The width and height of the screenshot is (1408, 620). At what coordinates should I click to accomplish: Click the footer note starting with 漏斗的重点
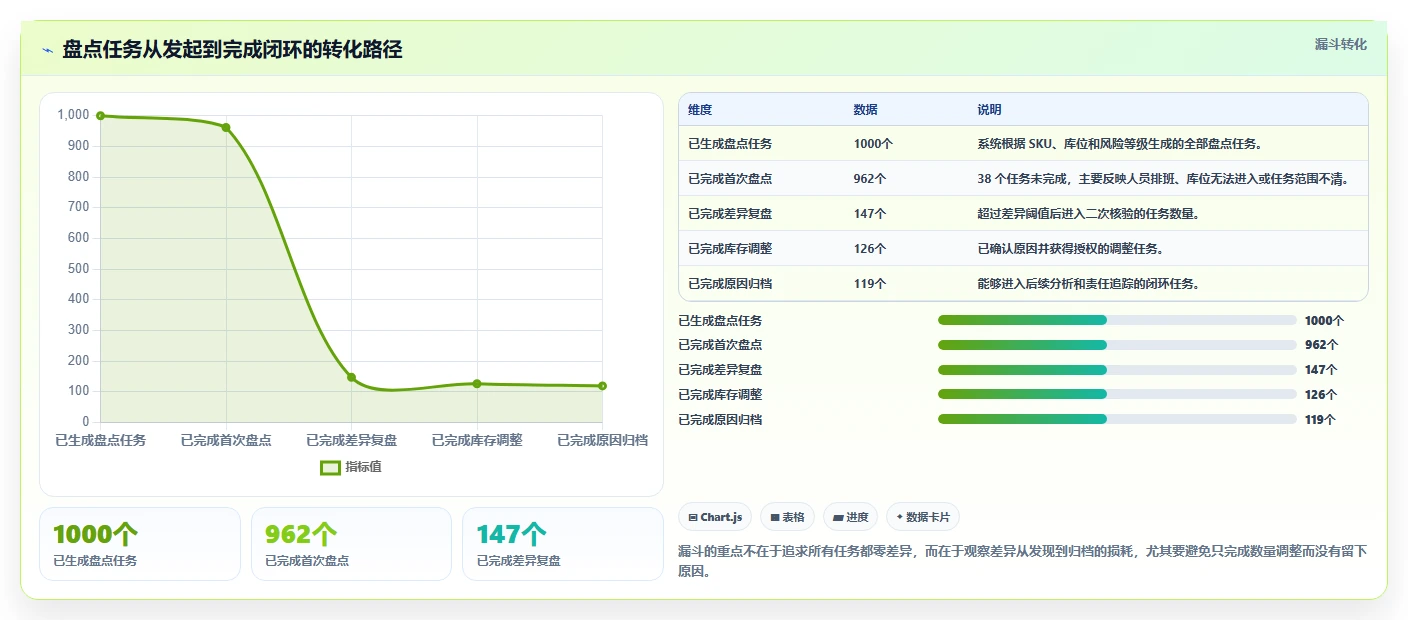coord(1023,562)
